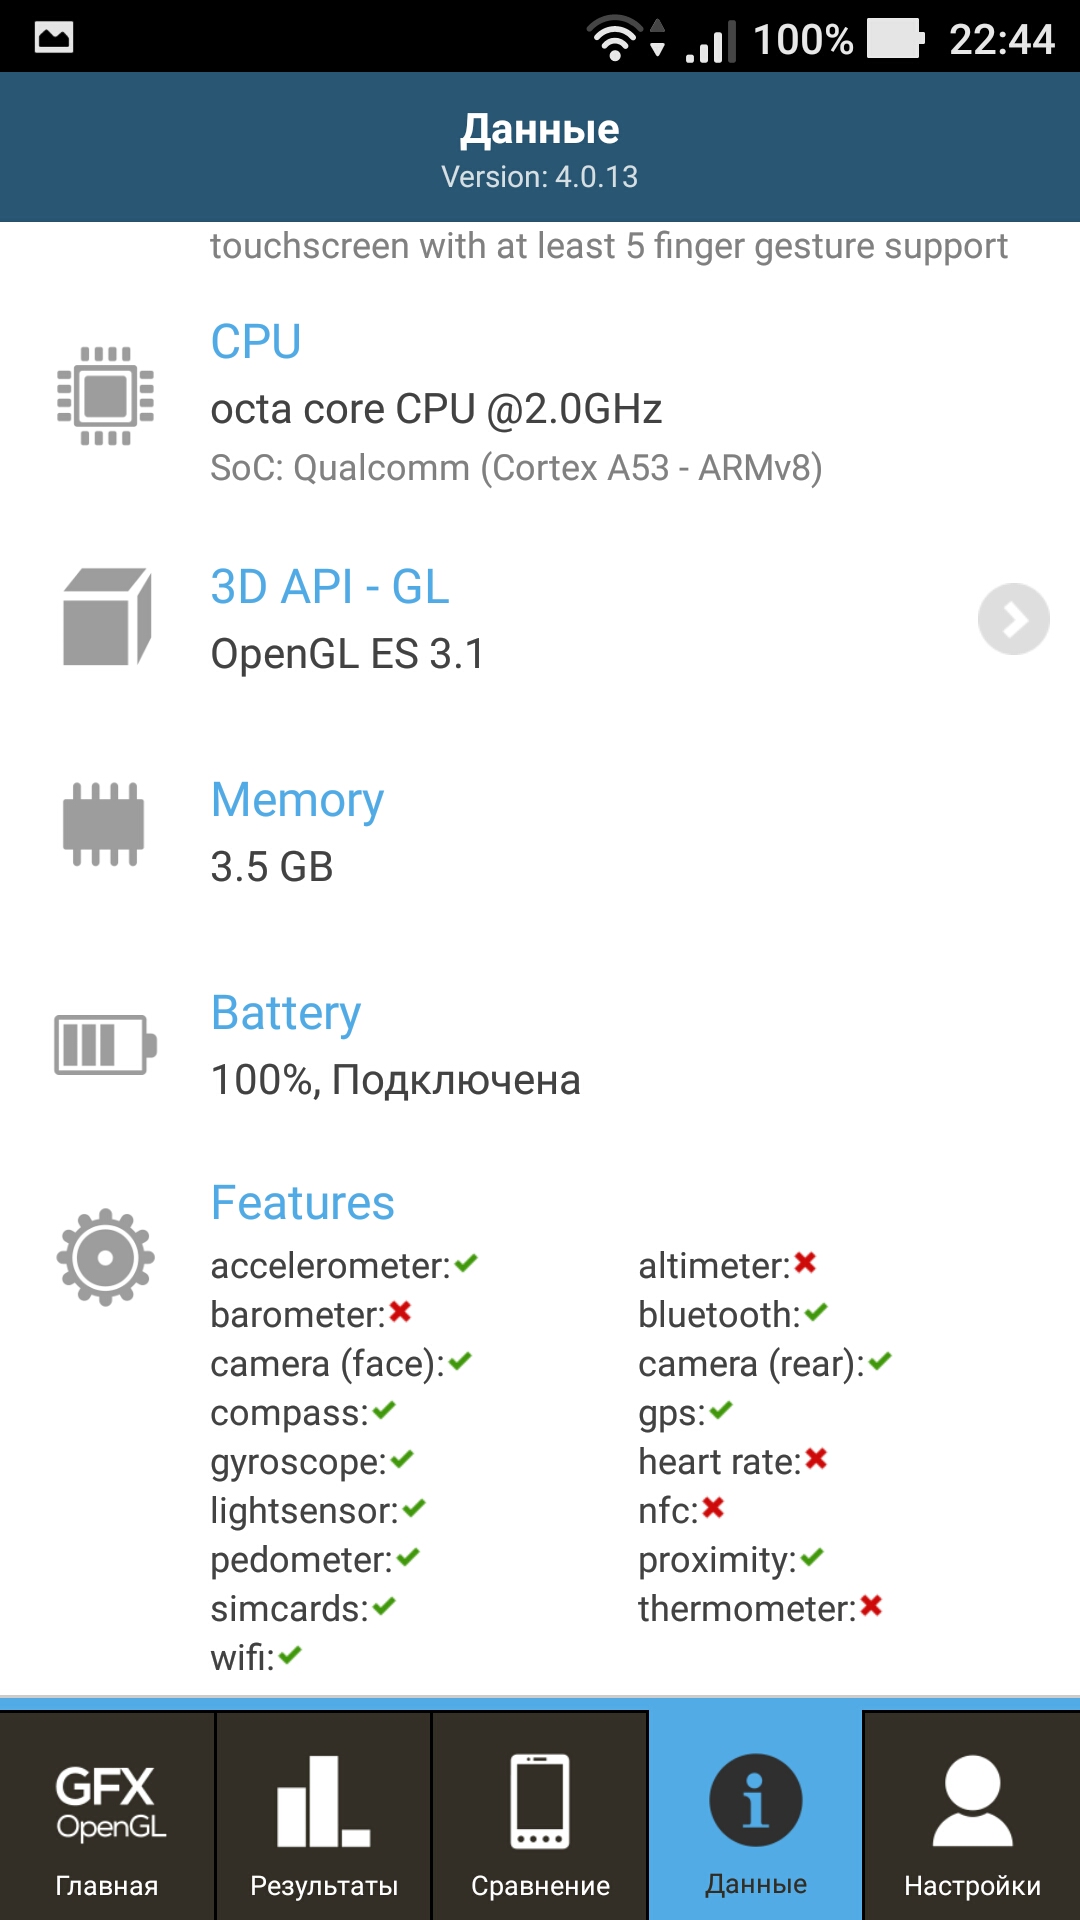Tap the Memory section heading

[x=297, y=800]
